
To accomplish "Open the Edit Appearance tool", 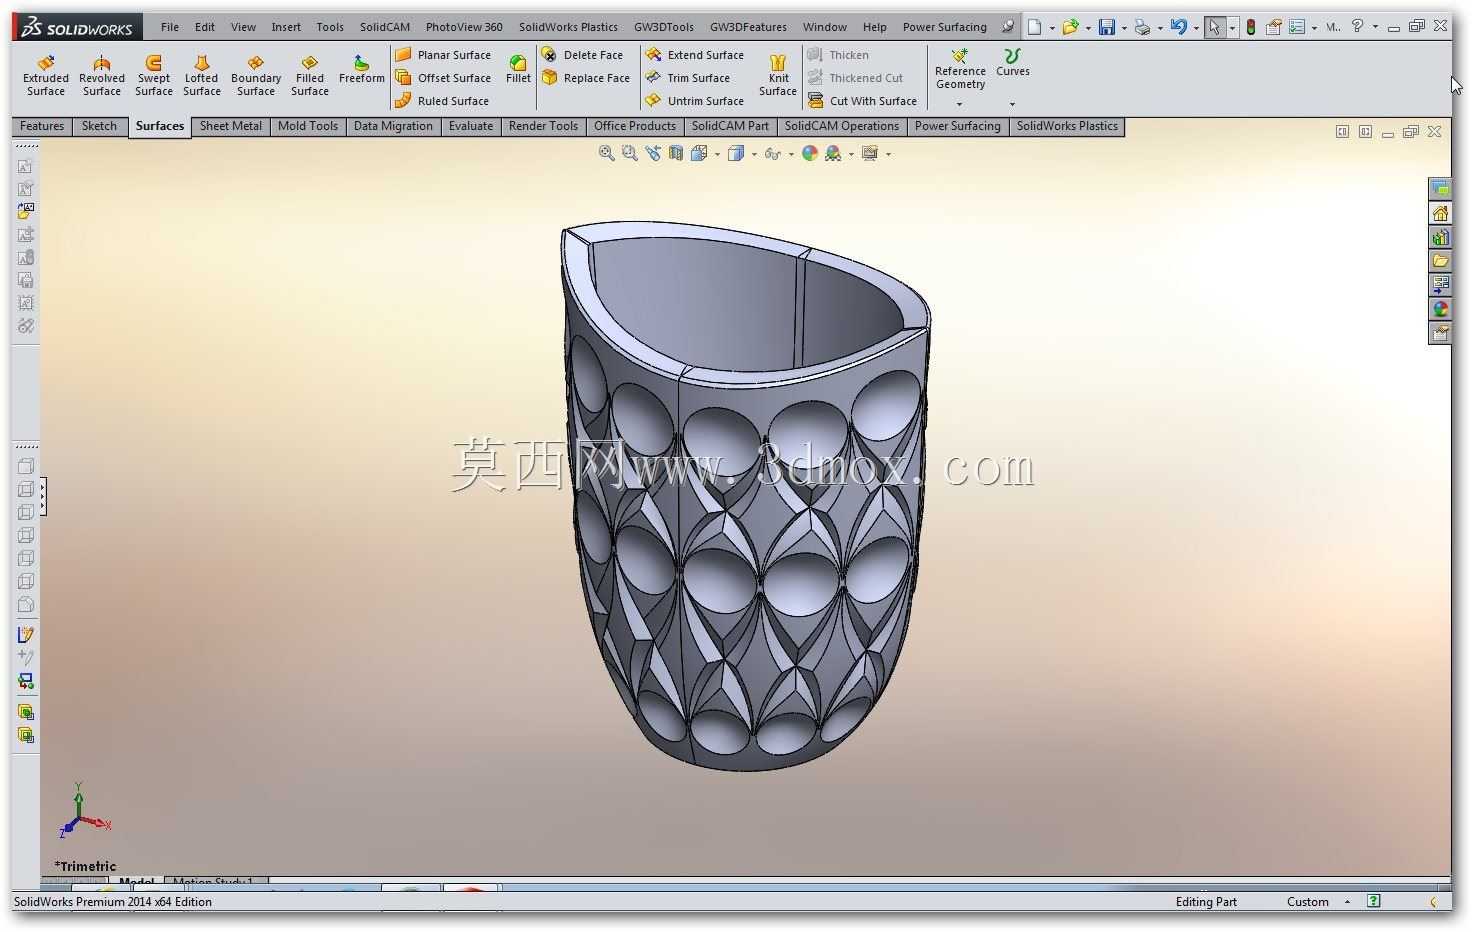I will [x=810, y=153].
